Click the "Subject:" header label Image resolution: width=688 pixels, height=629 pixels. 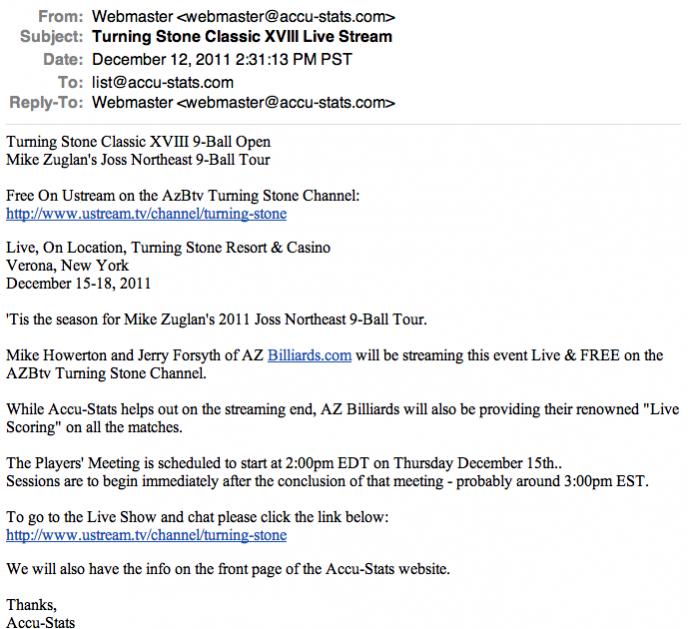[x=50, y=38]
